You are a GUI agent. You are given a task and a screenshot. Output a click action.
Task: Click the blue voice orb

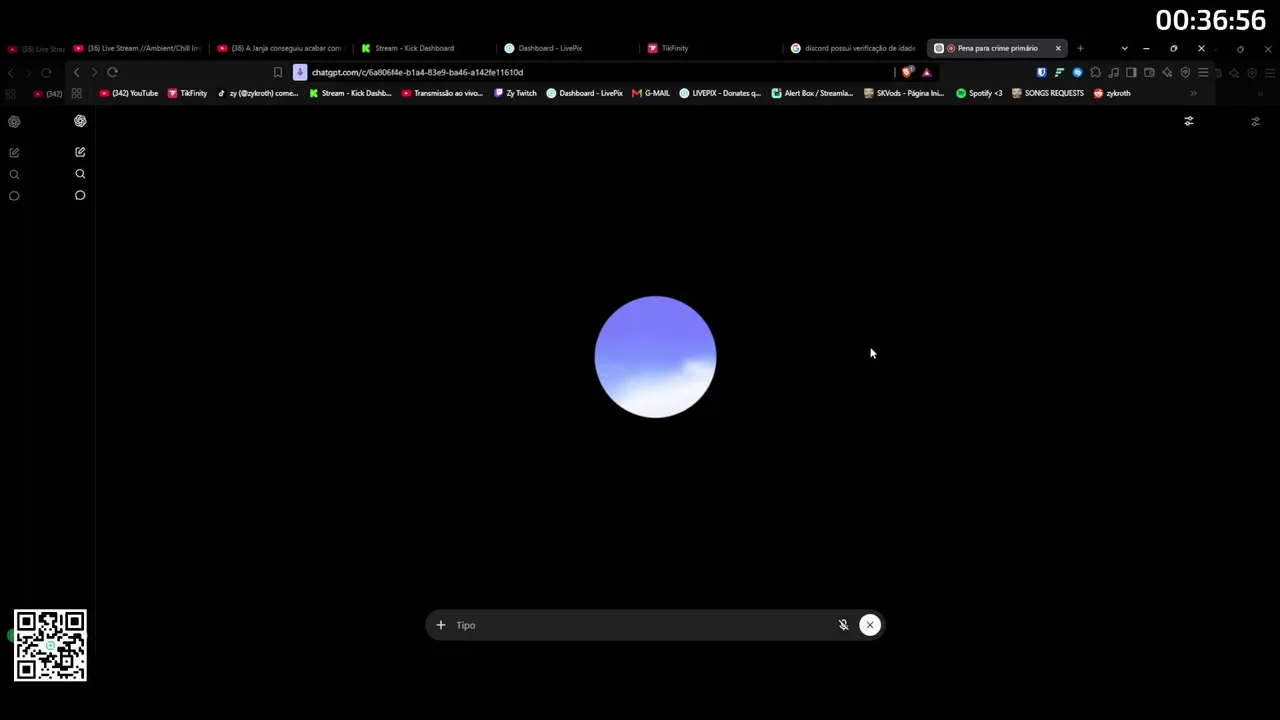pyautogui.click(x=655, y=357)
